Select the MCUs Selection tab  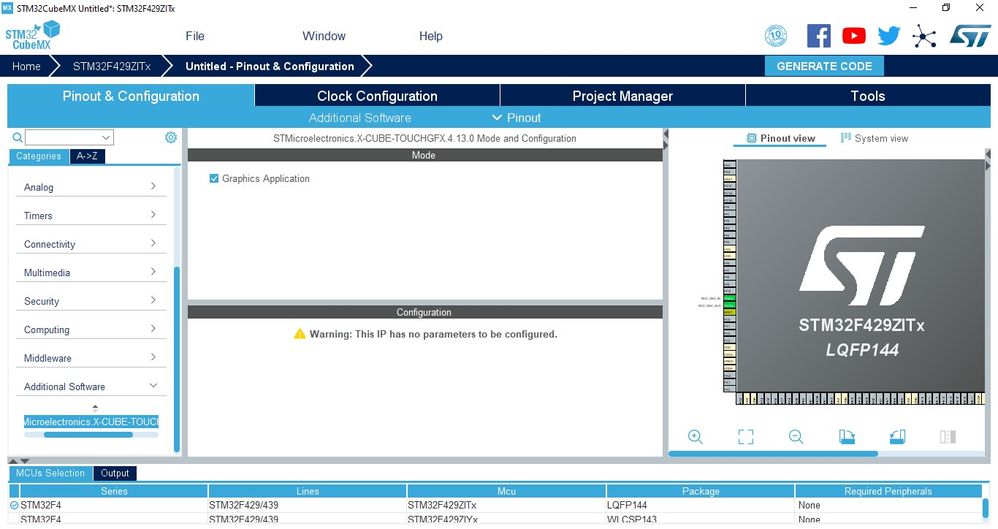pyautogui.click(x=50, y=473)
